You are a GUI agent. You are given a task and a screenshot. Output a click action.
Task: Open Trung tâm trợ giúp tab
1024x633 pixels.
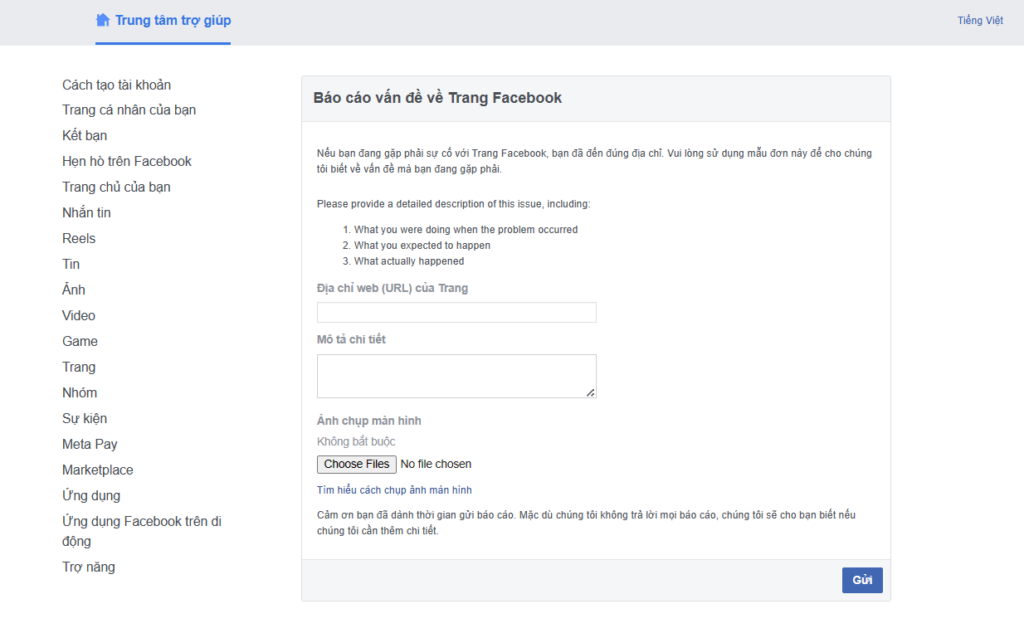(x=163, y=21)
